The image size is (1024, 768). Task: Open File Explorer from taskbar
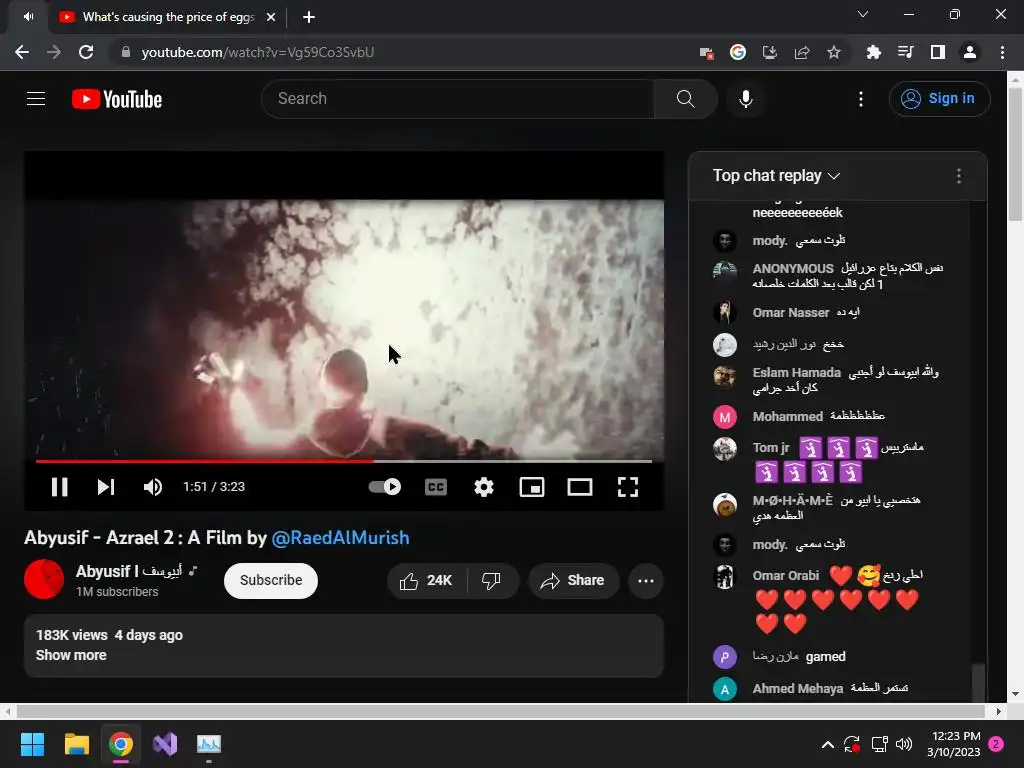[76, 744]
